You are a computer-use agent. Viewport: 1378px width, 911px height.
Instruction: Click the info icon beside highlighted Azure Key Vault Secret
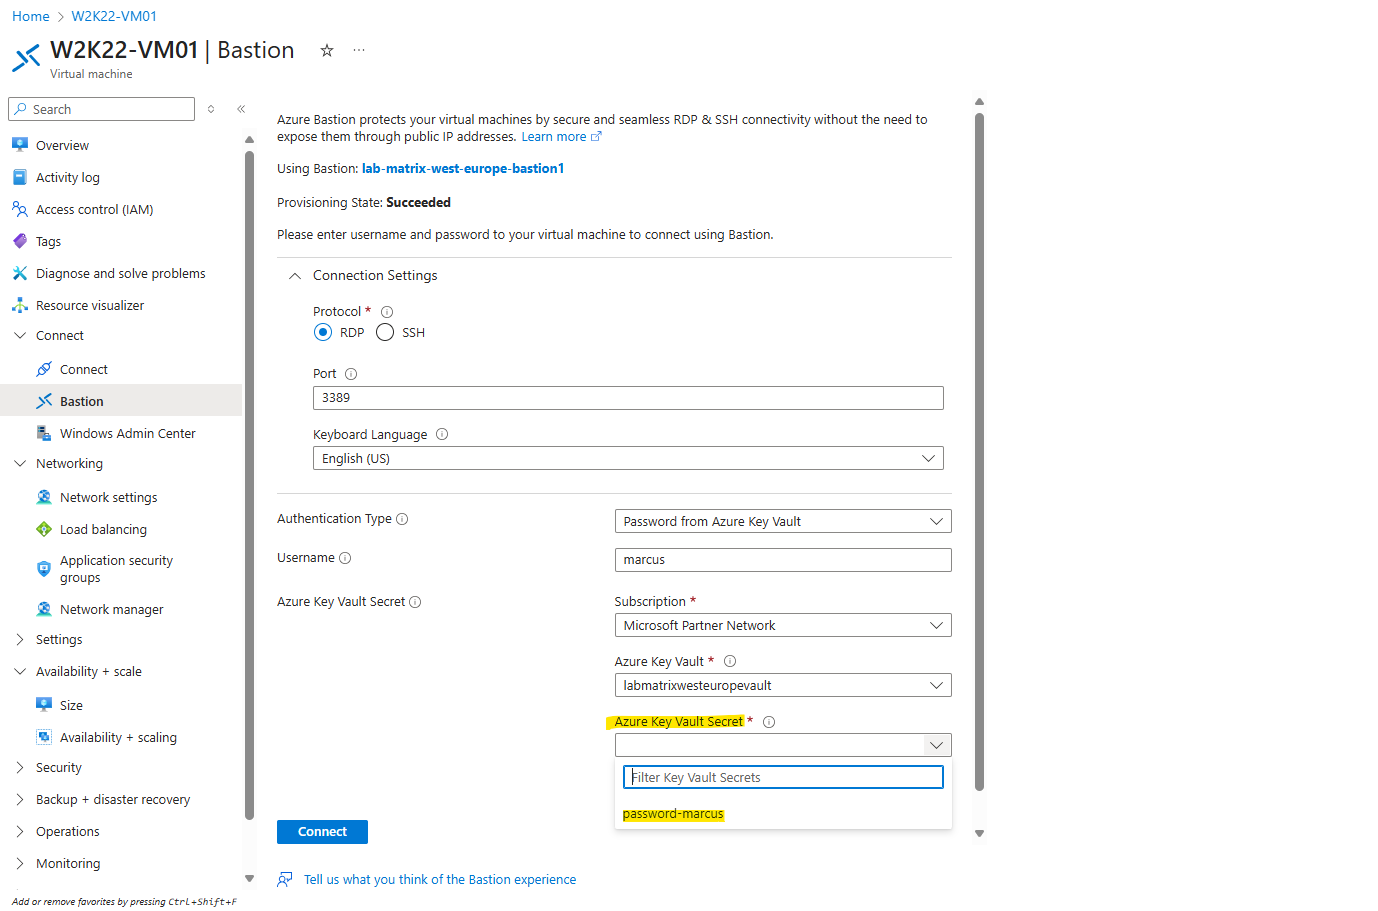769,722
